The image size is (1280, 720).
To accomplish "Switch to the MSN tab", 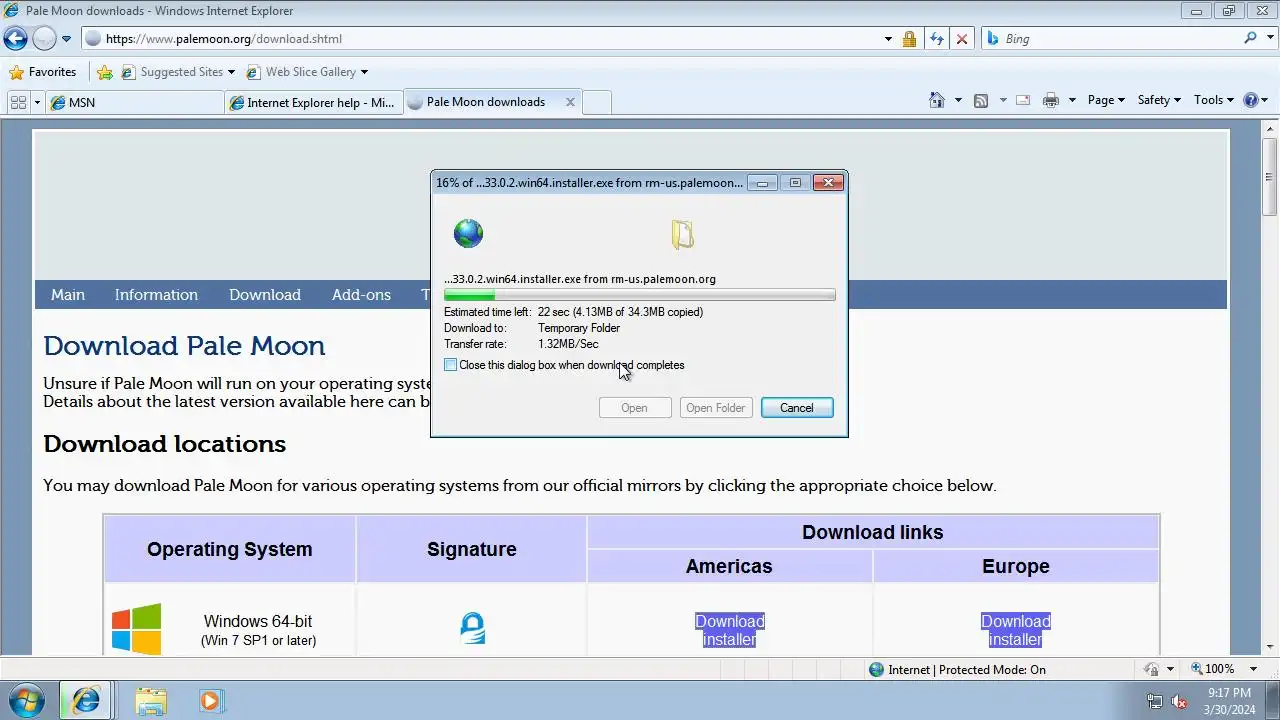I will click(135, 102).
